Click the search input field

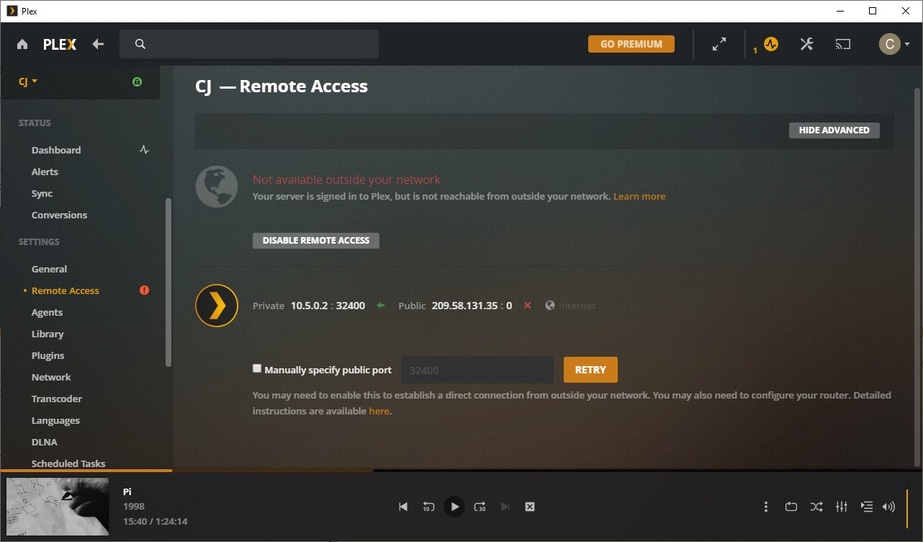(249, 44)
